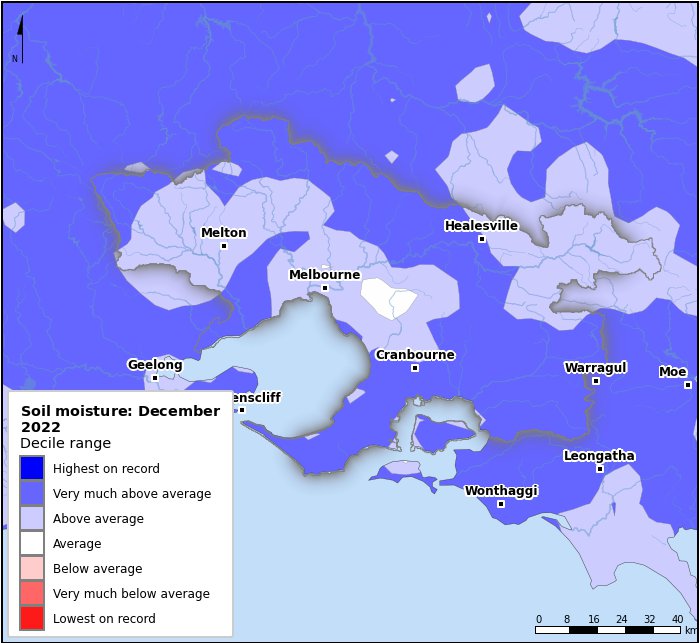Viewport: 700px width, 643px height.
Task: Click the Queenscliff town marker
Action: click(x=242, y=410)
